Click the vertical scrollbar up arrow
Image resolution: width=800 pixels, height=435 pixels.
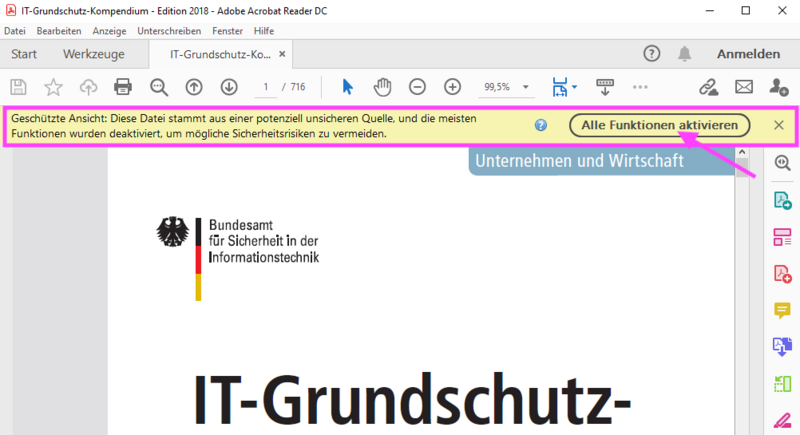click(x=742, y=152)
